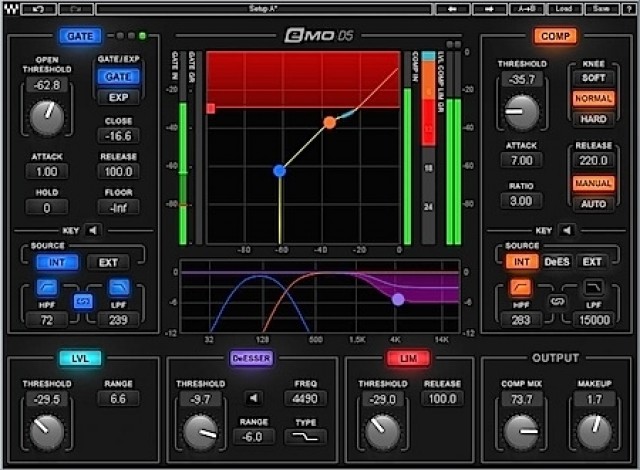Set compressor knee to SOFT

click(x=593, y=78)
